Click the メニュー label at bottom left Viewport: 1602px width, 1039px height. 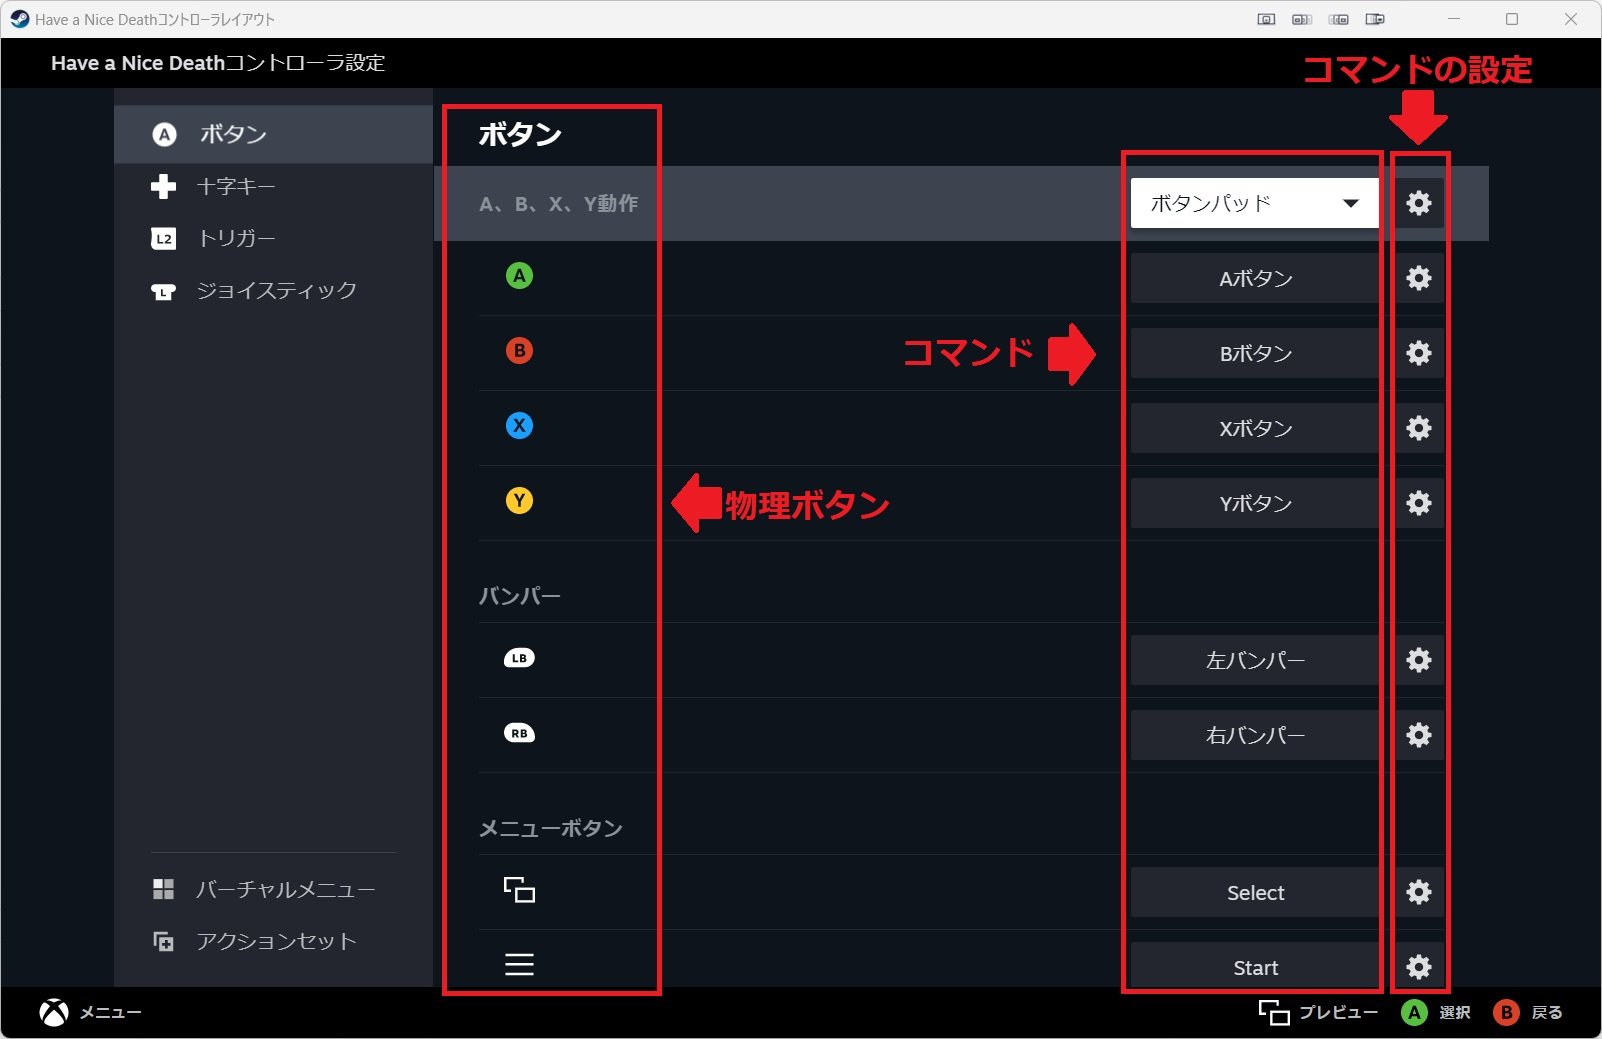[110, 1013]
